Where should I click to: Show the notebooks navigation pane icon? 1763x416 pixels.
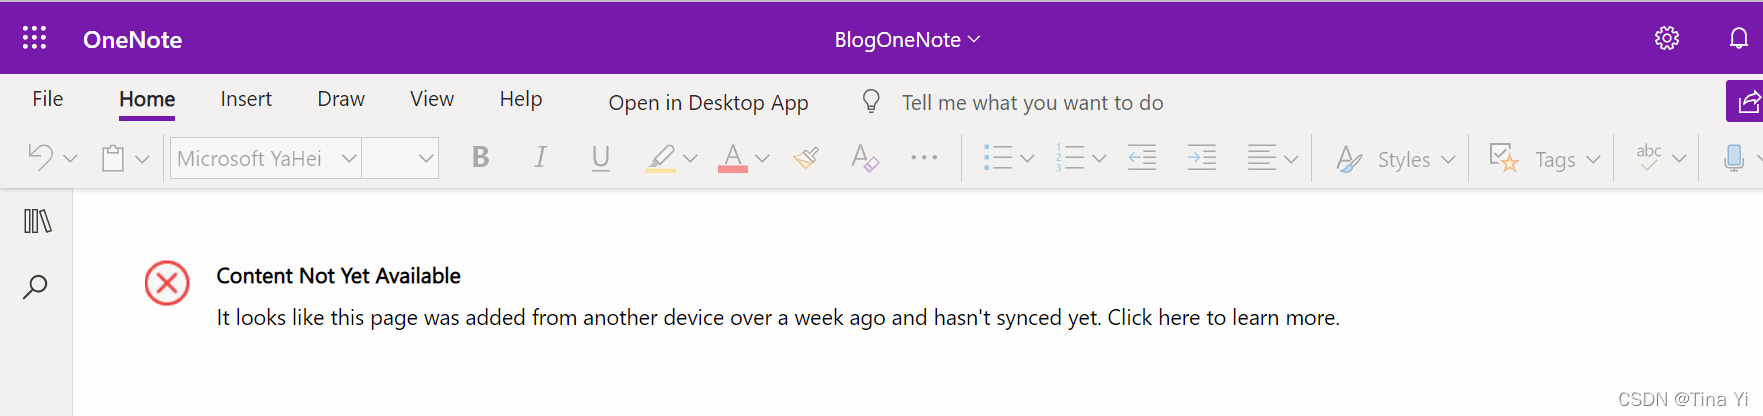37,221
